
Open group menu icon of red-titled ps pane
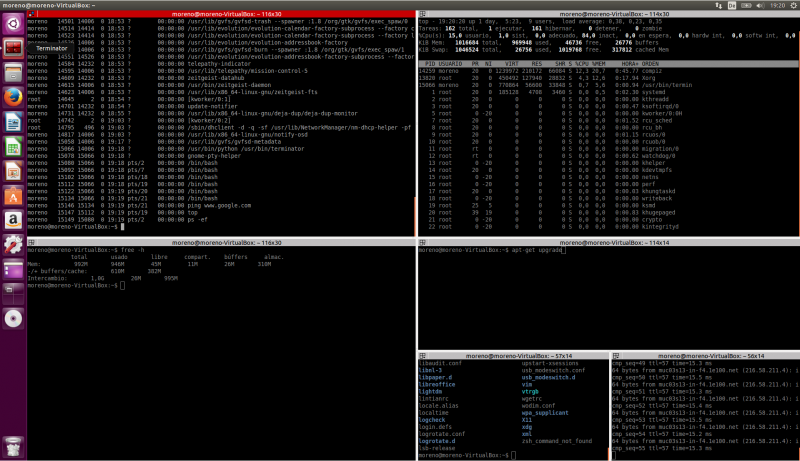(x=32, y=14)
